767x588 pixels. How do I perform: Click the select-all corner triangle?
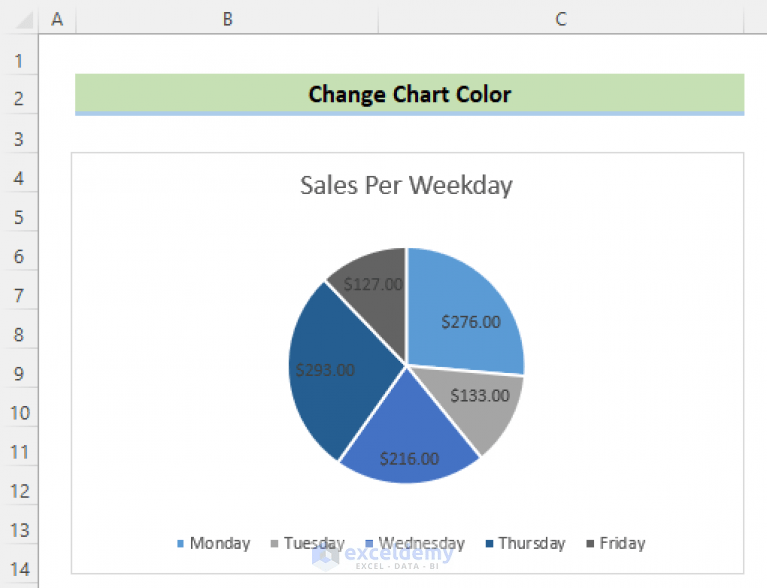pos(23,21)
